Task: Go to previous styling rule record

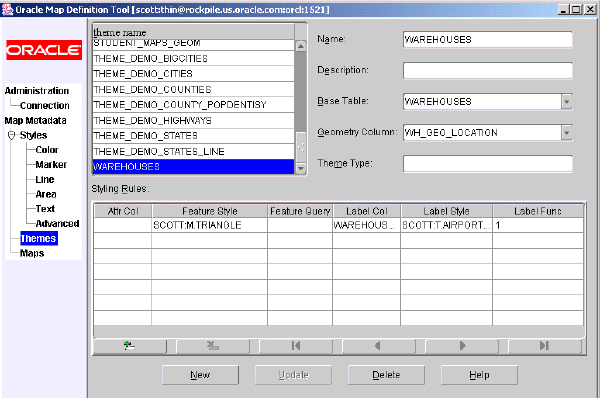Action: pos(379,346)
